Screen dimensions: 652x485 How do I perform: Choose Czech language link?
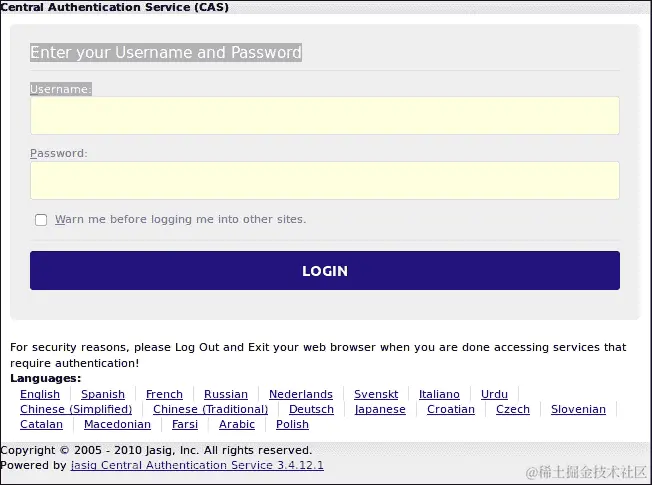coord(513,409)
